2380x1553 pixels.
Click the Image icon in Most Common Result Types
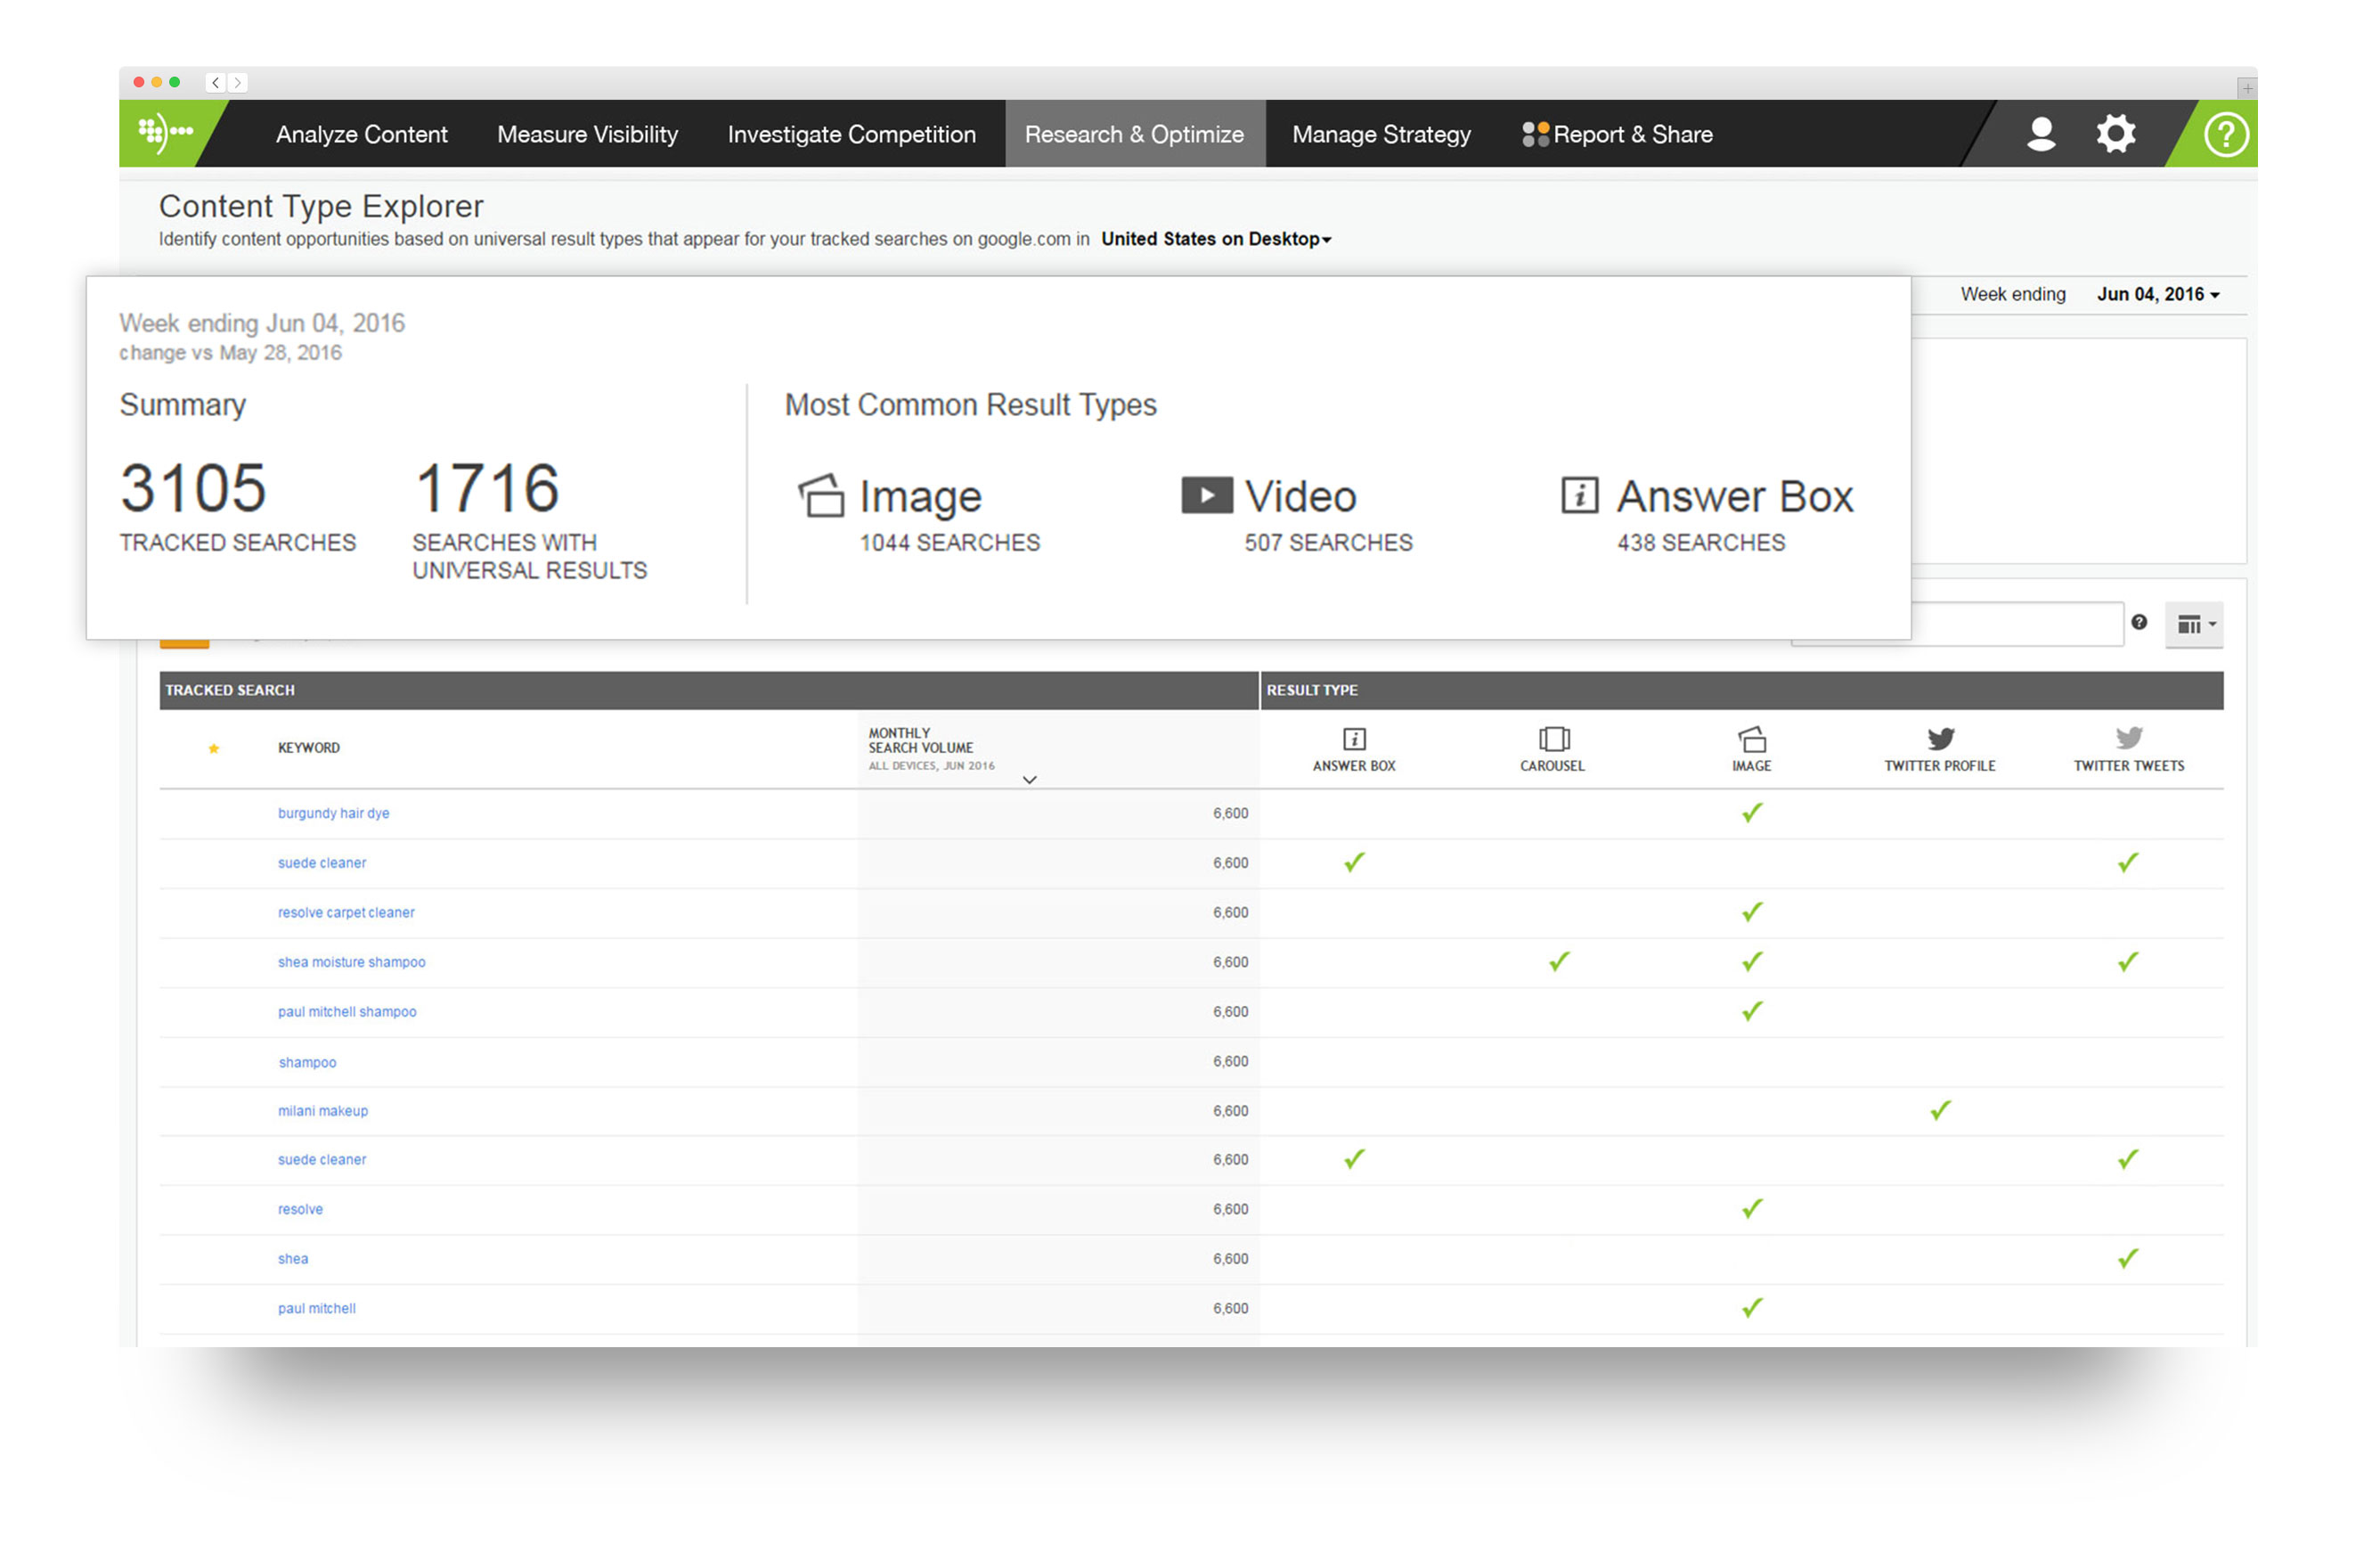[x=821, y=496]
